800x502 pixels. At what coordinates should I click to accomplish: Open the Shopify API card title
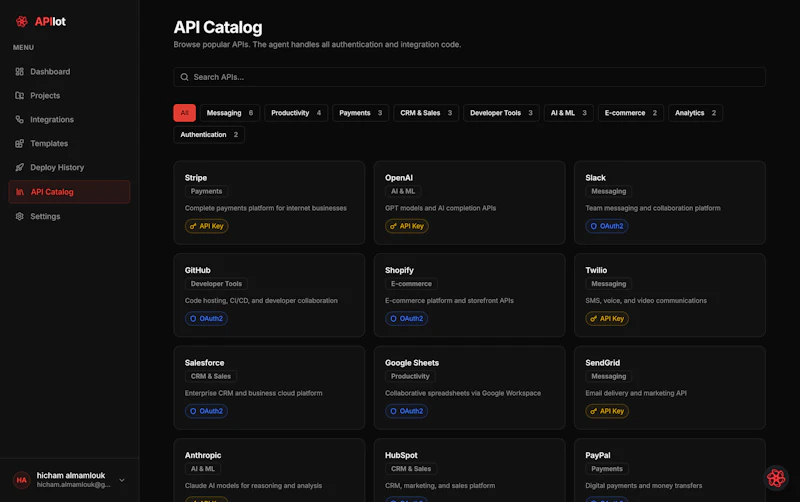(x=399, y=270)
